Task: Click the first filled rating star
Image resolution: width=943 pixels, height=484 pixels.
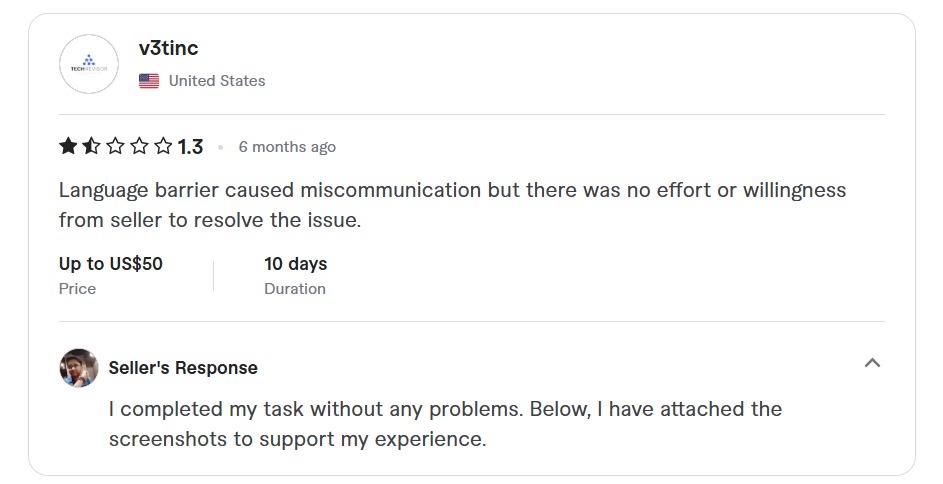Action: pyautogui.click(x=68, y=147)
